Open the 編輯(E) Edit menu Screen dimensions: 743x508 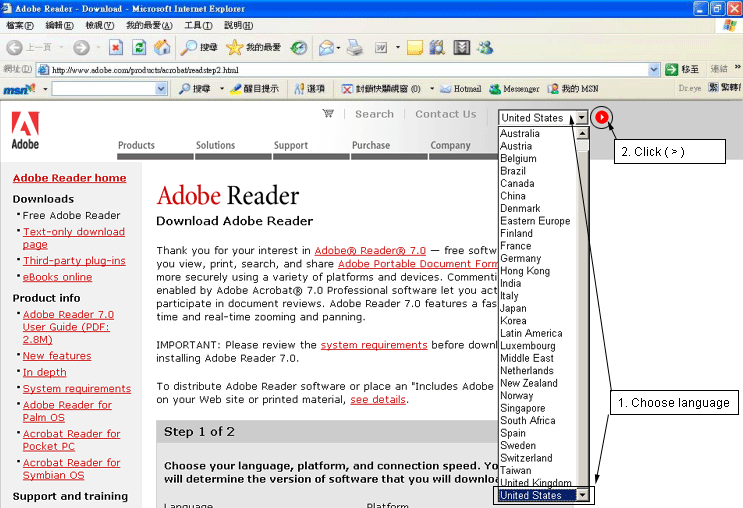(59, 25)
